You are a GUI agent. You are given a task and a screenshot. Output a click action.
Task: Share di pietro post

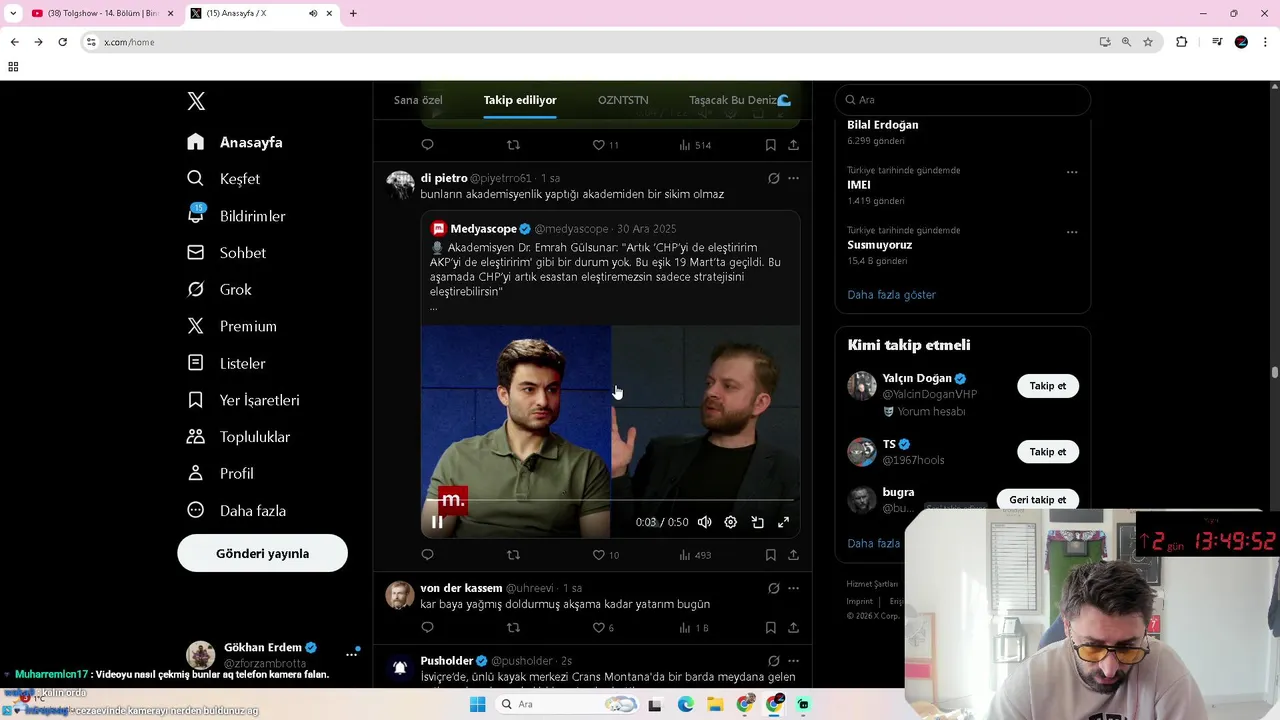pos(794,555)
